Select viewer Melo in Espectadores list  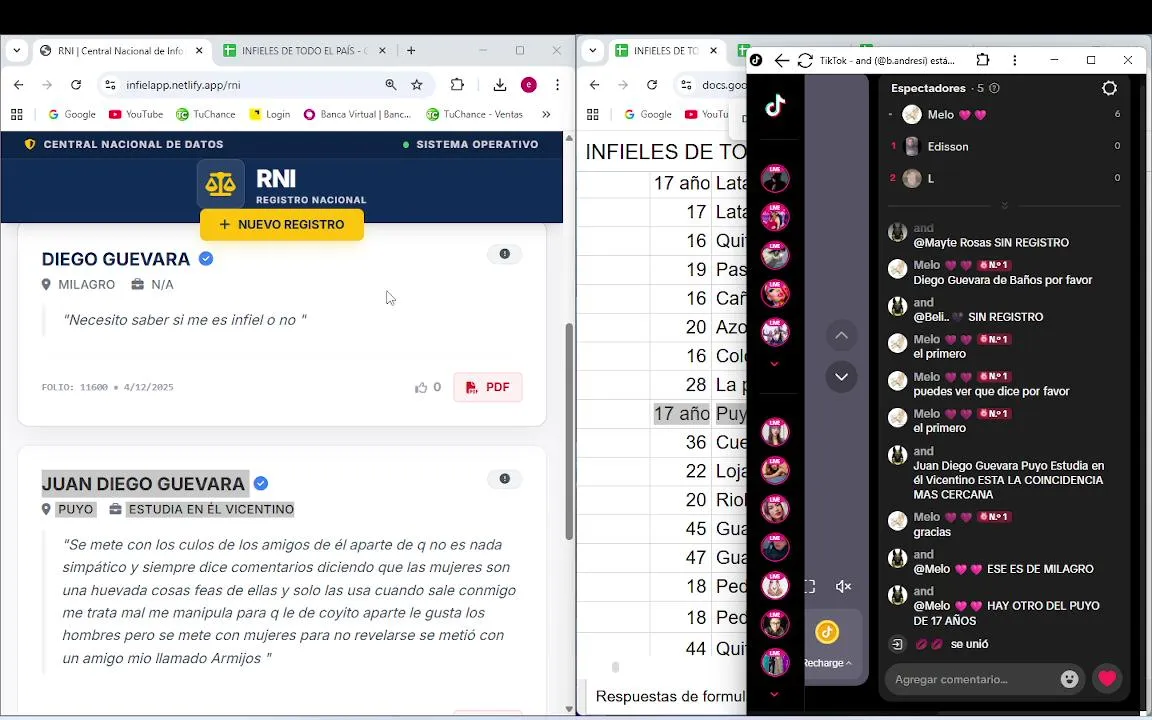1004,115
